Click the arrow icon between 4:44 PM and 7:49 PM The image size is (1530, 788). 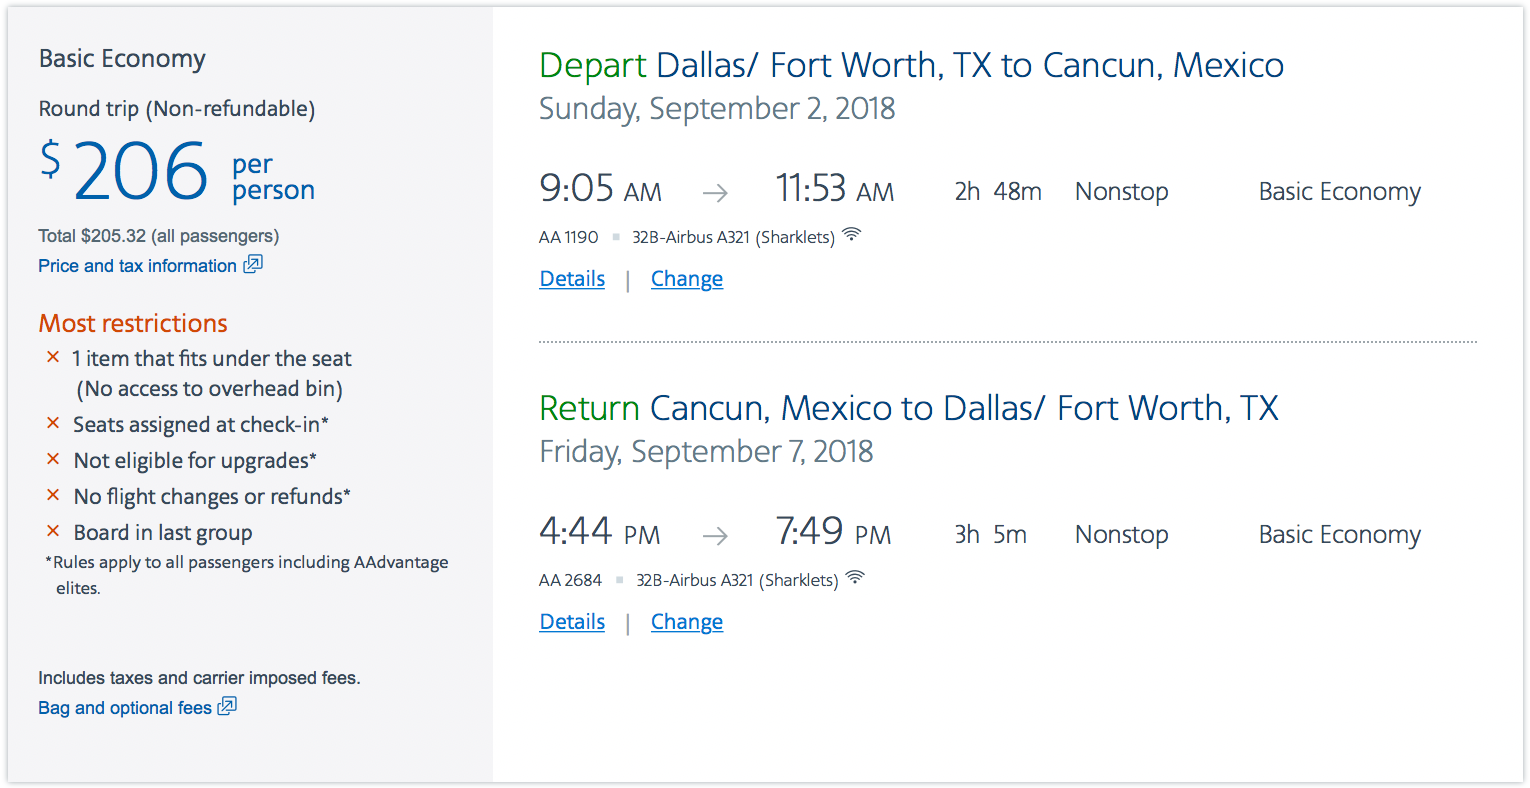click(715, 536)
